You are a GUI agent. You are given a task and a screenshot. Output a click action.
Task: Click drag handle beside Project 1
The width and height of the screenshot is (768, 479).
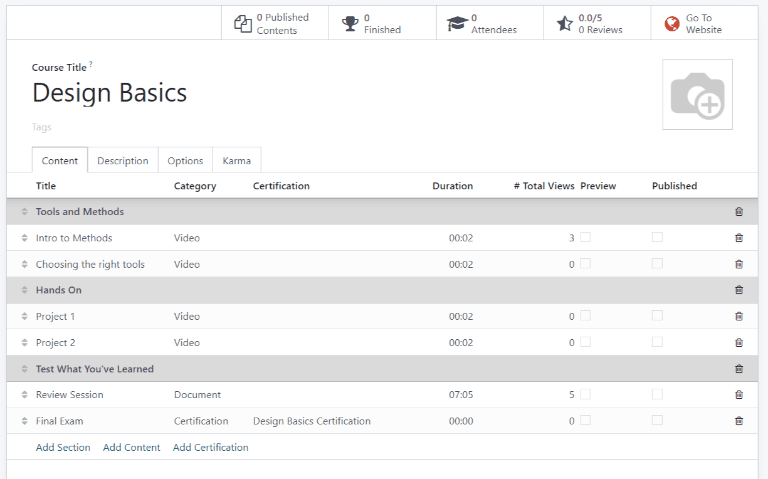25,317
